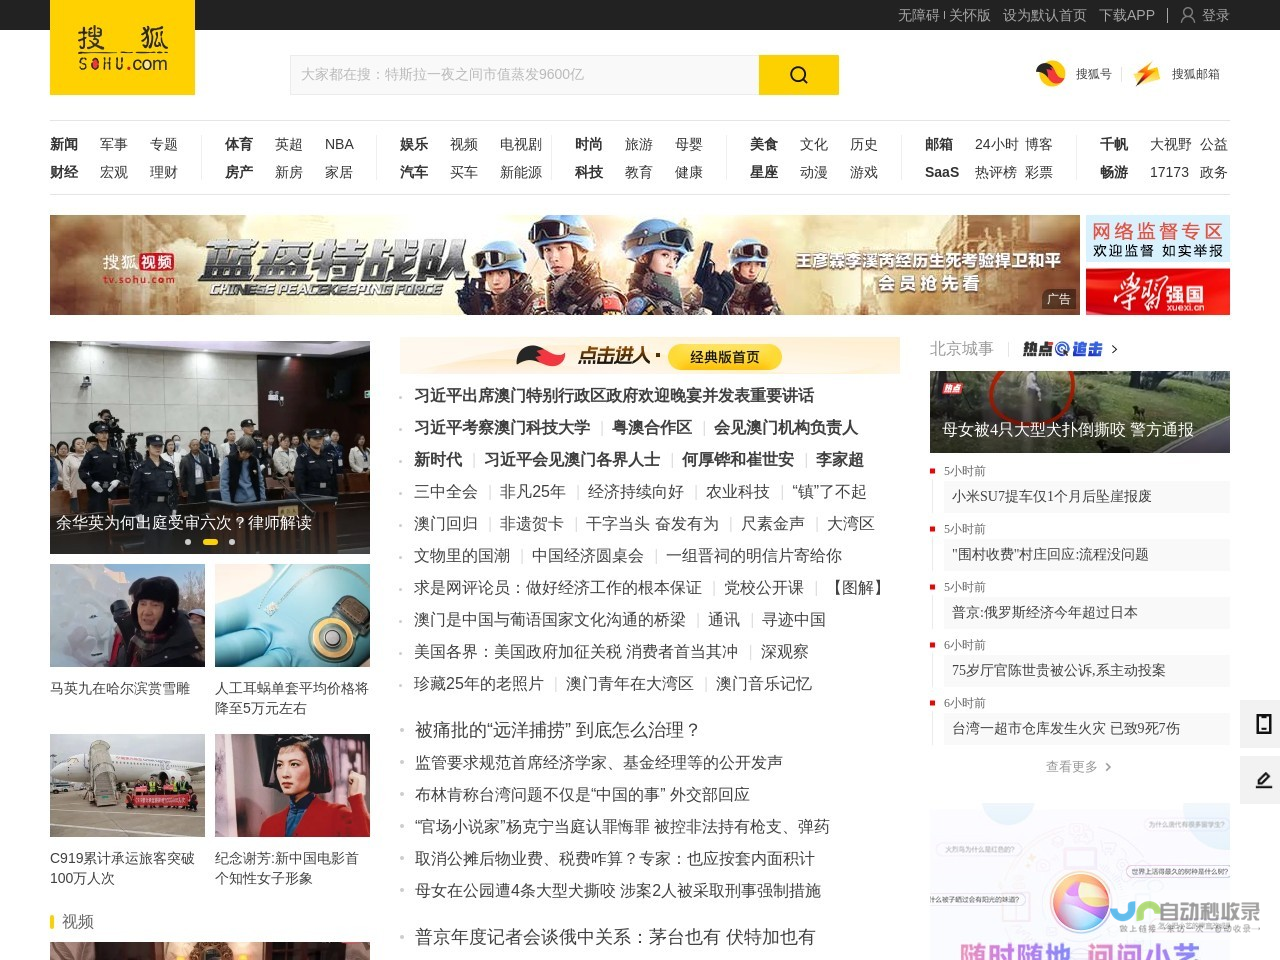This screenshot has height=960, width=1280.
Task: Open 小米SU7提车仅1个月后坠崖报废
Action: (x=1052, y=496)
